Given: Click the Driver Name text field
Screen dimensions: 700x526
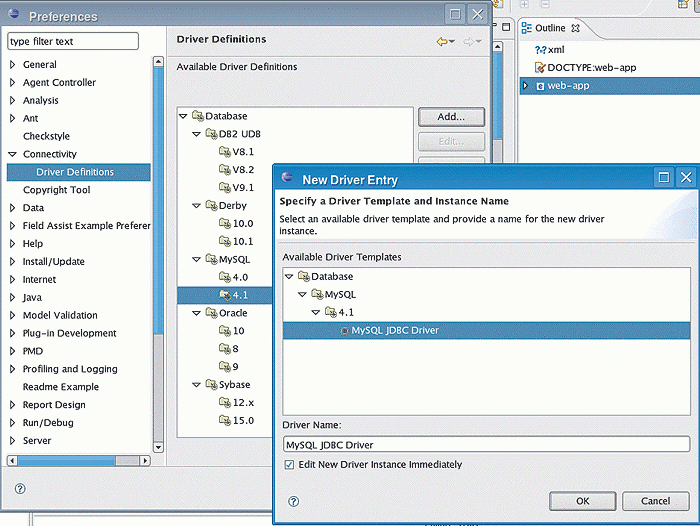Looking at the screenshot, I should pos(486,445).
